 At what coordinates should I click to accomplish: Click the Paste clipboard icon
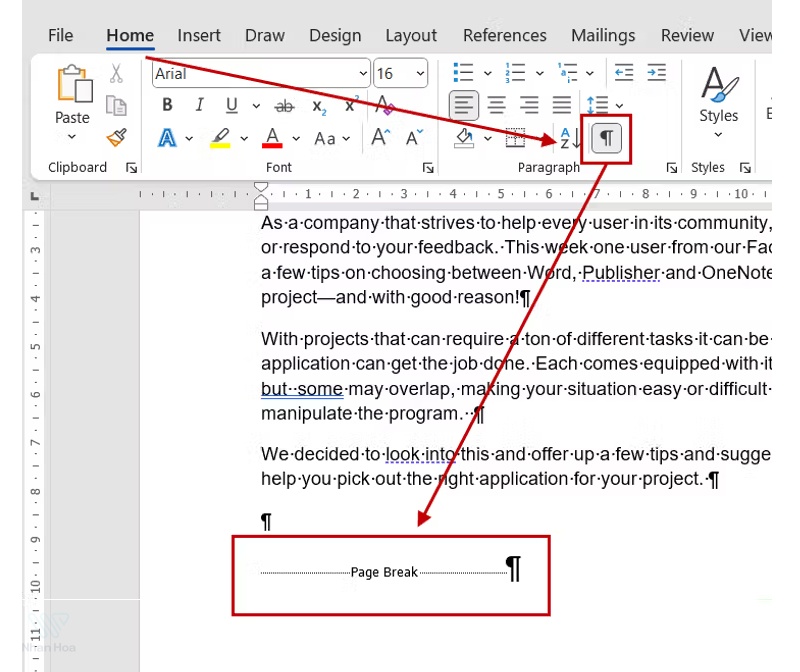(74, 84)
